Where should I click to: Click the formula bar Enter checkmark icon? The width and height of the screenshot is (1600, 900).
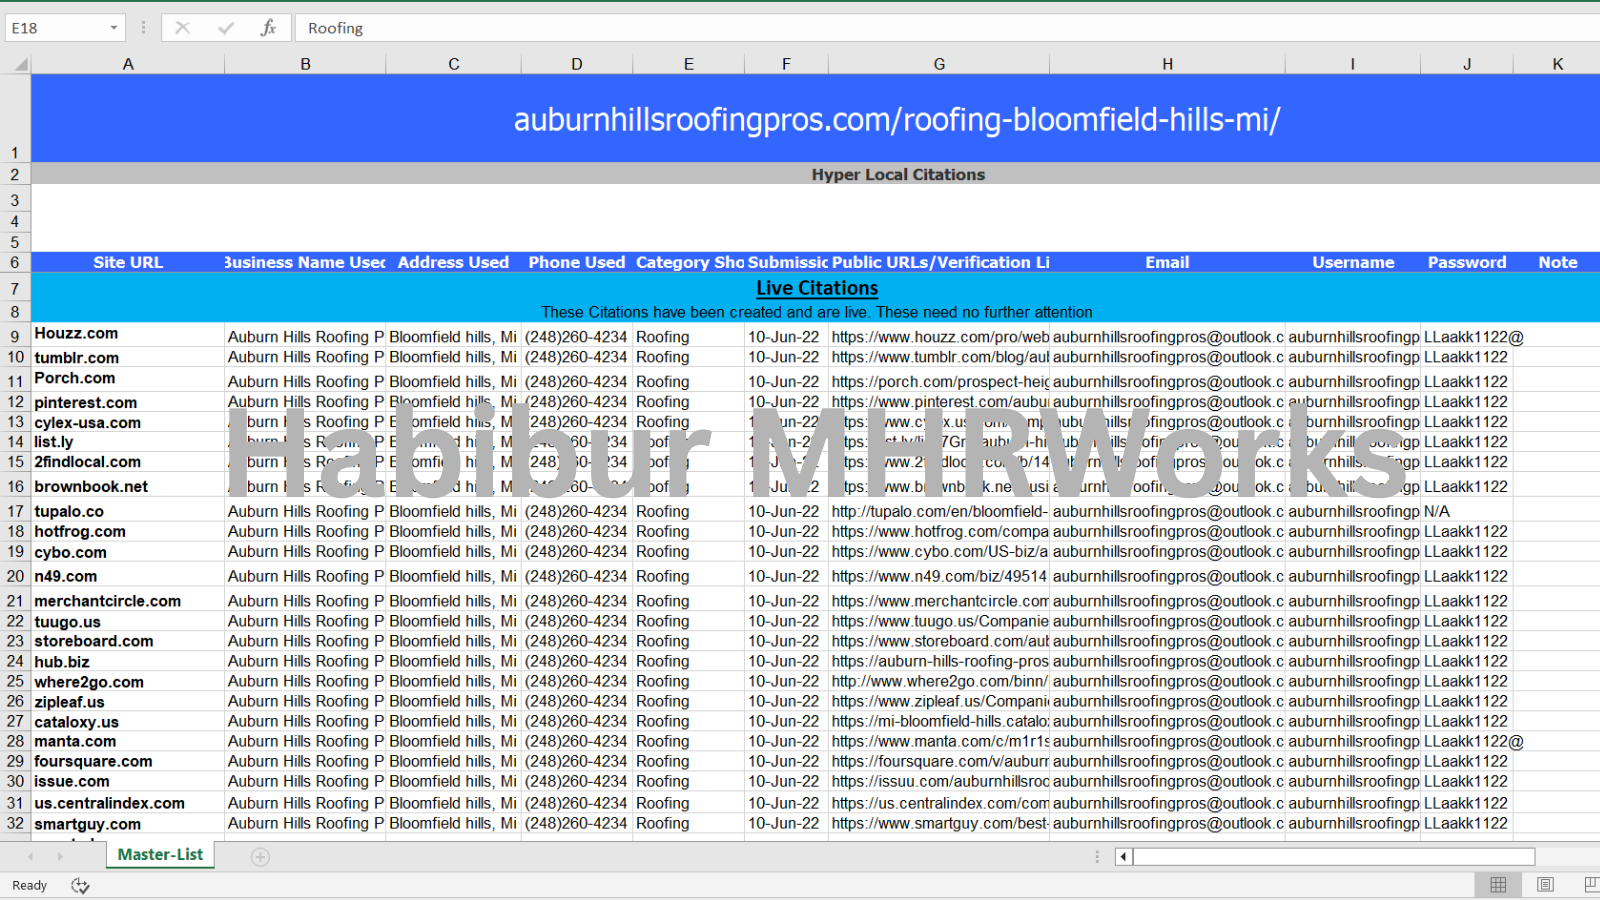pyautogui.click(x=225, y=28)
